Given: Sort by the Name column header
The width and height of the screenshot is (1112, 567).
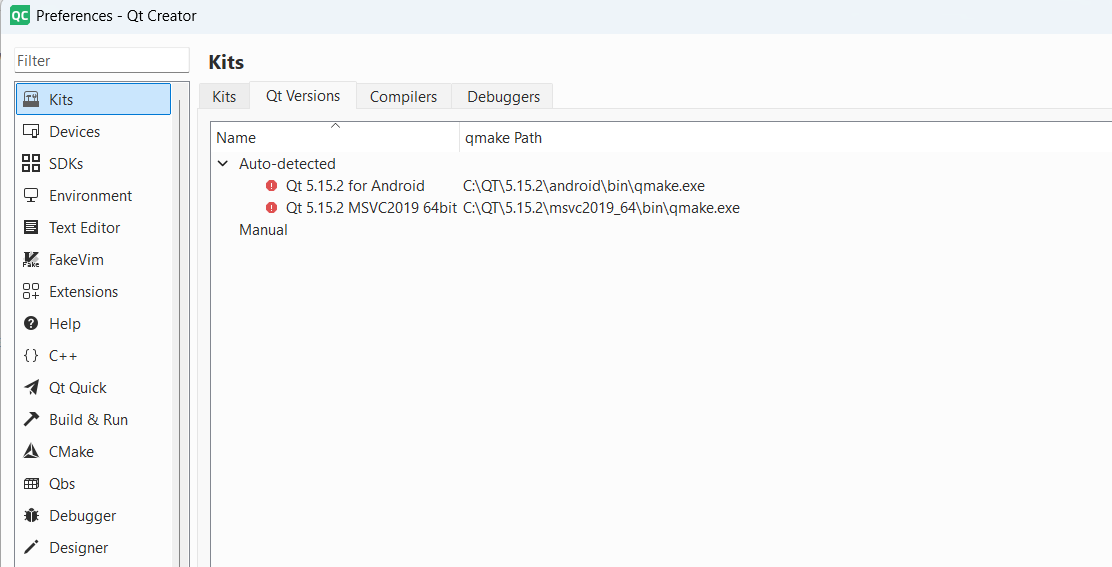Looking at the screenshot, I should pos(236,138).
